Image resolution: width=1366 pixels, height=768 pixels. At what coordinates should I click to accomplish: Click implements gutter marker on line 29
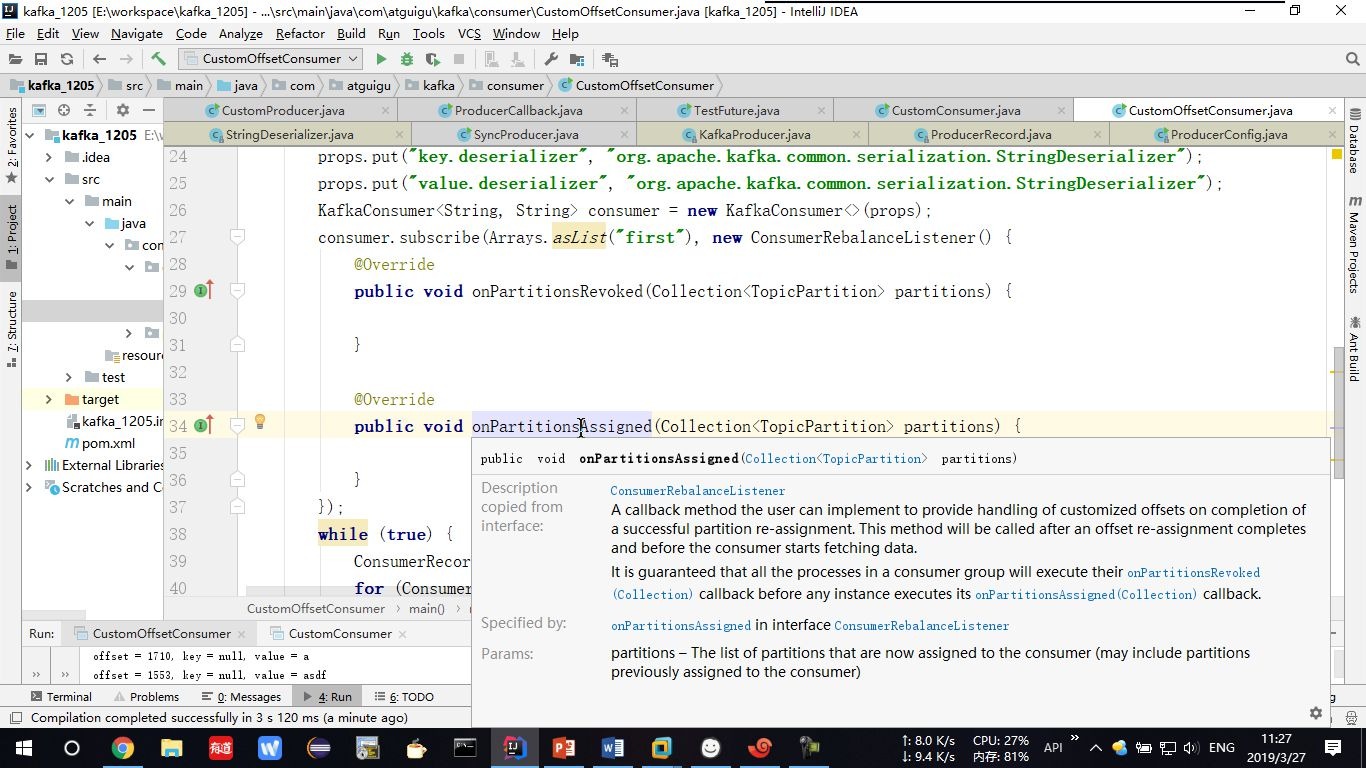click(x=205, y=290)
